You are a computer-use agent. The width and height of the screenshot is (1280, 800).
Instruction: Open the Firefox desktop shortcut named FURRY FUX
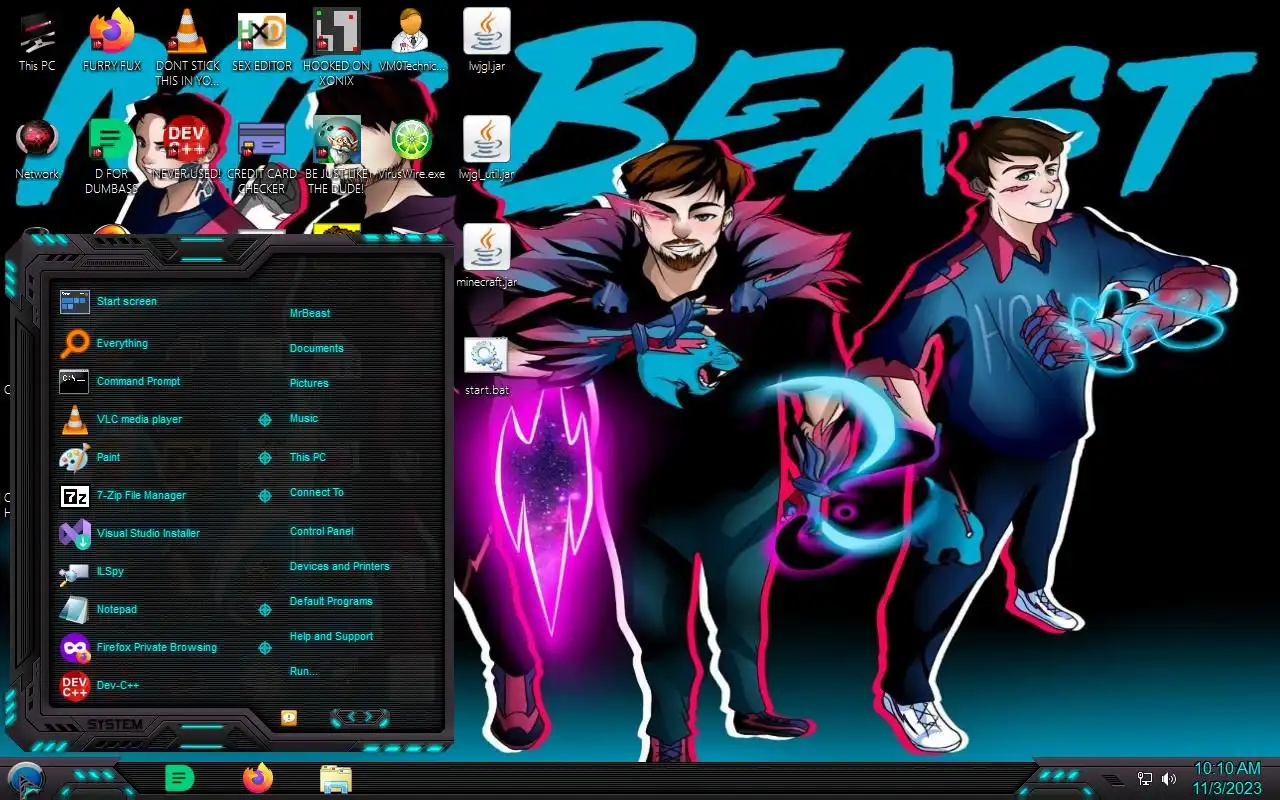coord(112,40)
